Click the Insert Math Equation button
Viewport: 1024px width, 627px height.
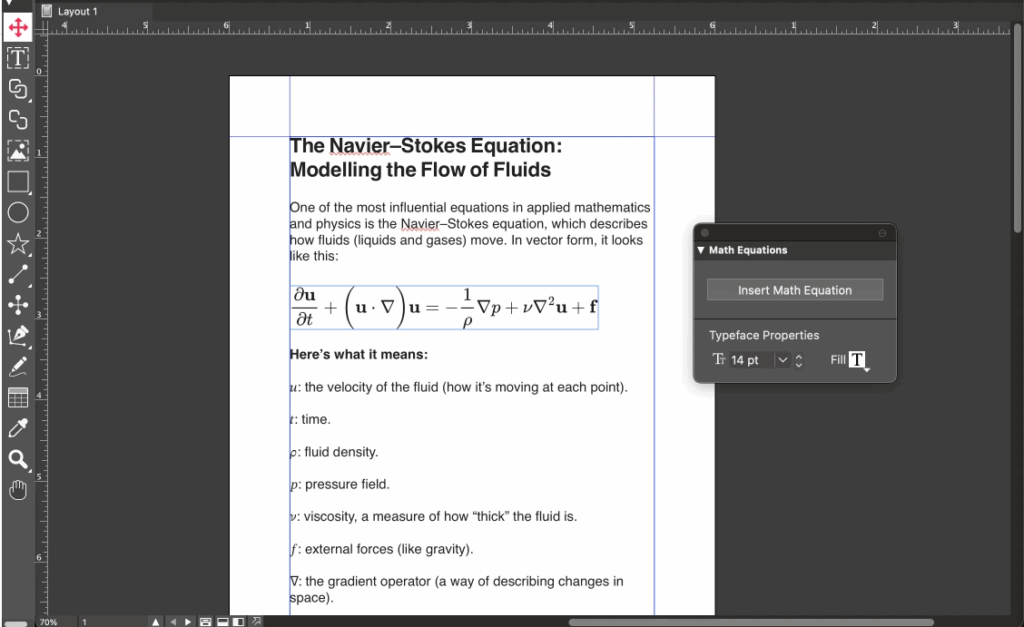[x=795, y=290]
